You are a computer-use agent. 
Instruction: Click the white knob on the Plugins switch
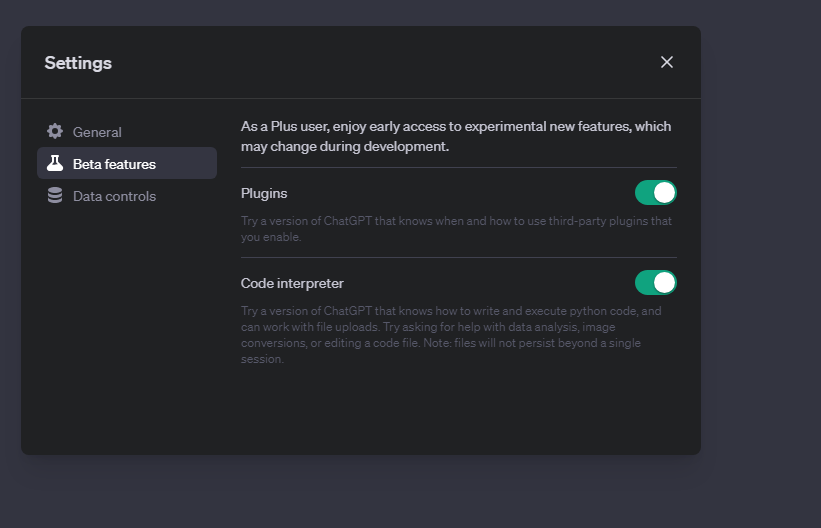pos(664,193)
